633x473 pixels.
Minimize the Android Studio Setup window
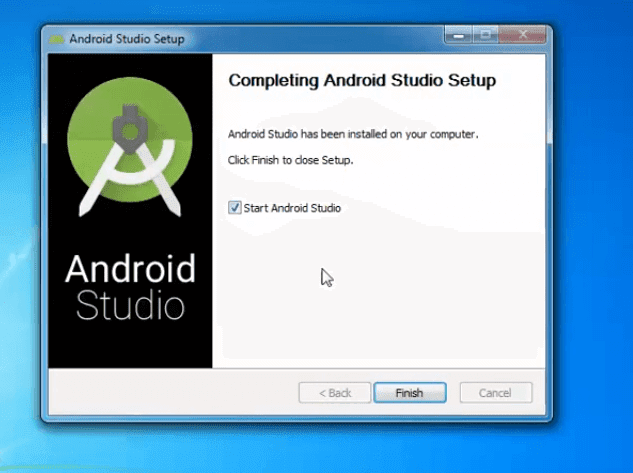coord(458,35)
